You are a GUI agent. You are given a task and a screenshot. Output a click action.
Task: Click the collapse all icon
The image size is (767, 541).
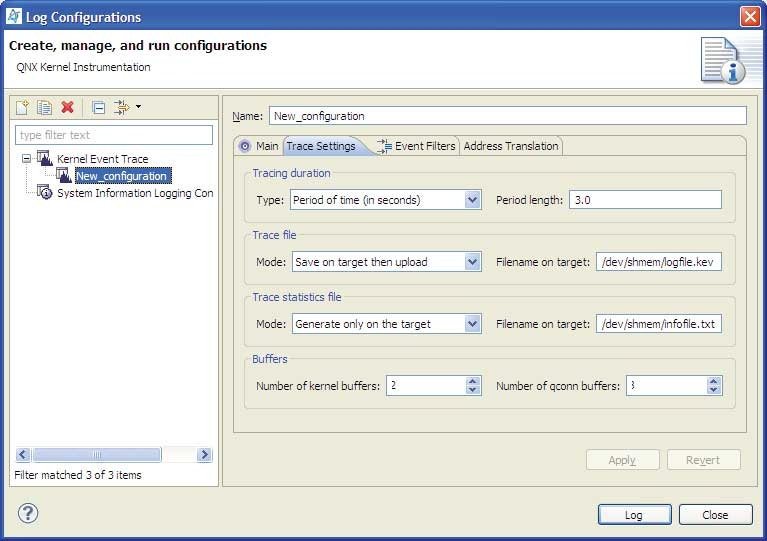click(x=98, y=107)
